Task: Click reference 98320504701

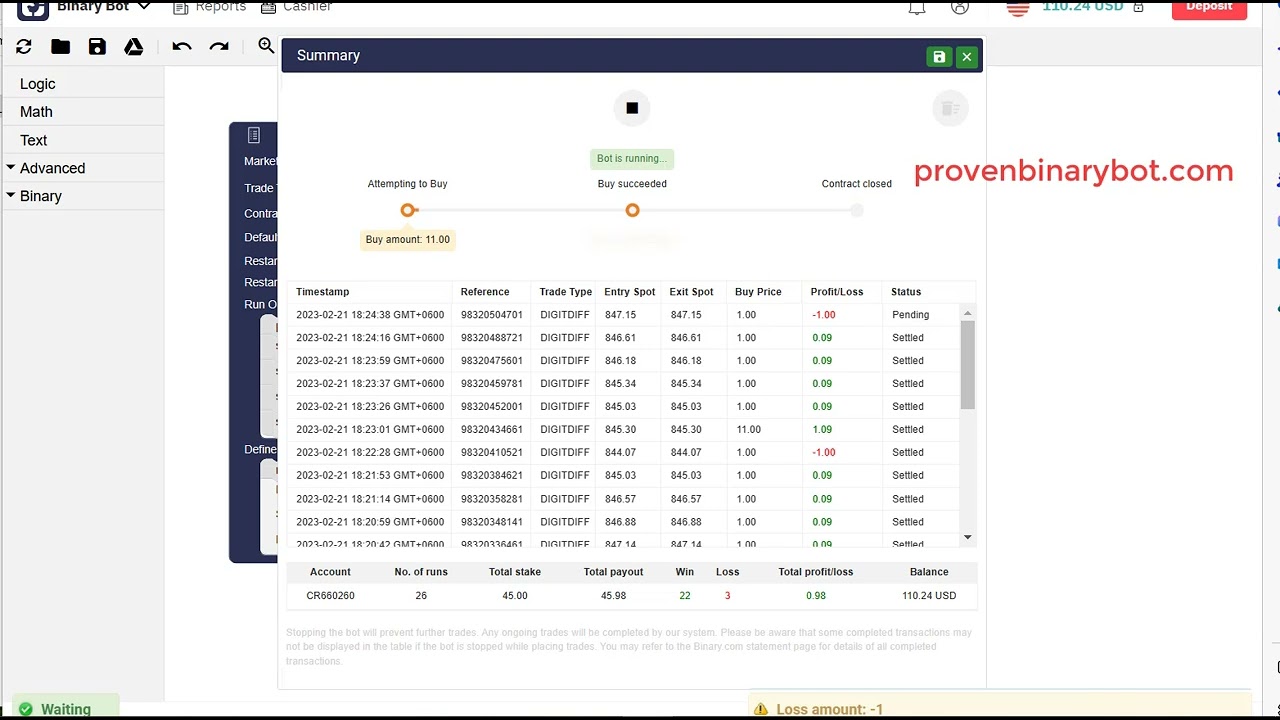Action: pyautogui.click(x=492, y=315)
